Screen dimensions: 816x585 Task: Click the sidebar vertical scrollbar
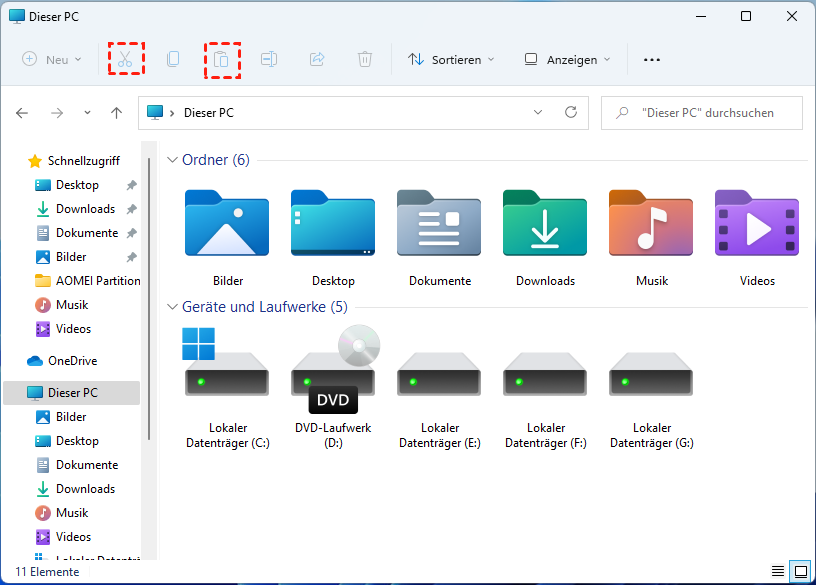tap(149, 299)
